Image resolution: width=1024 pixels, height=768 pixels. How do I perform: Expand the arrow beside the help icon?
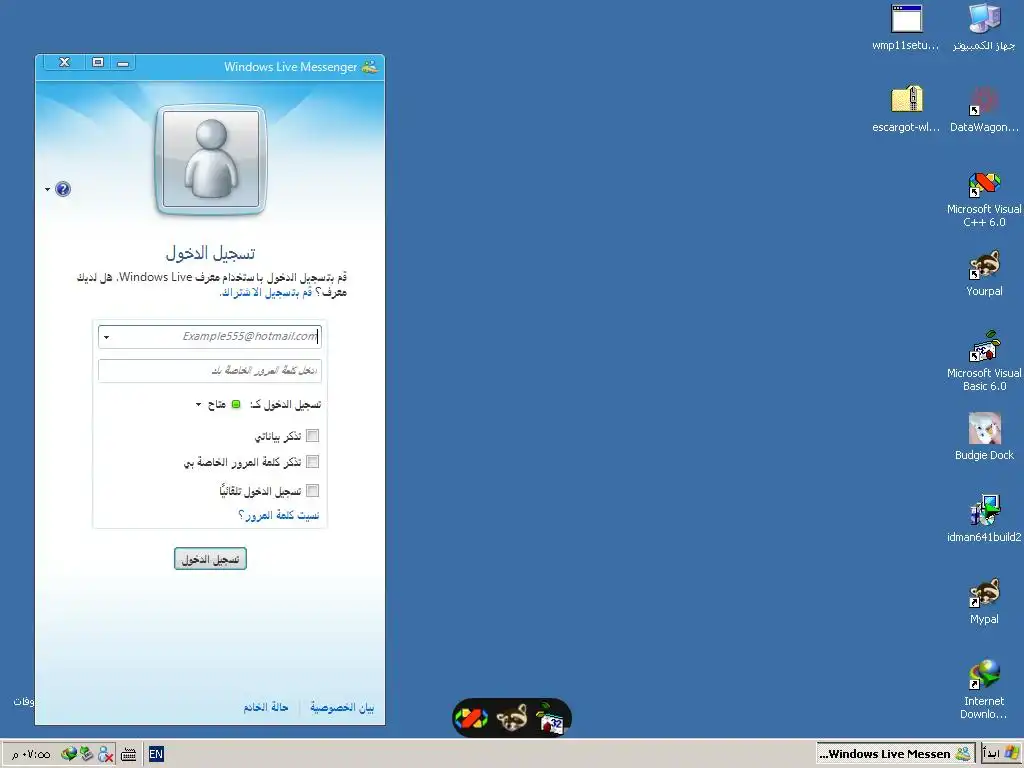point(48,190)
